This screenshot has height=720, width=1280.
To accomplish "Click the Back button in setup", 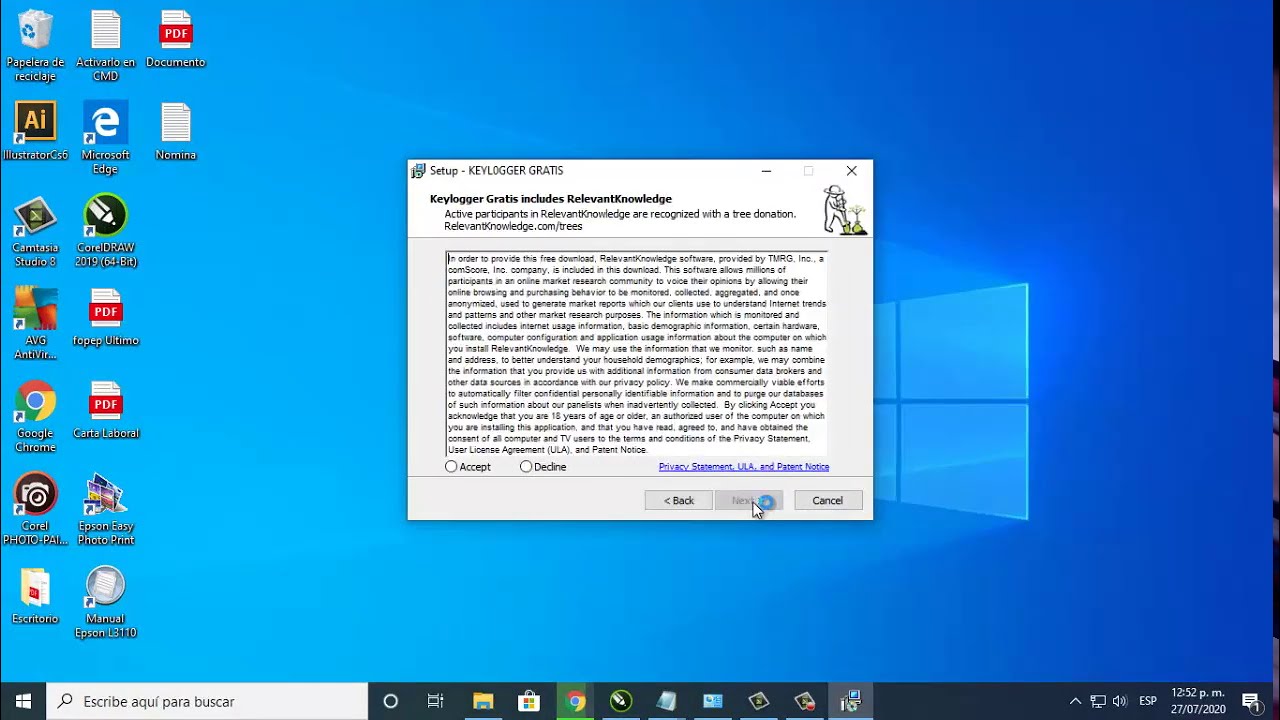I will (679, 500).
